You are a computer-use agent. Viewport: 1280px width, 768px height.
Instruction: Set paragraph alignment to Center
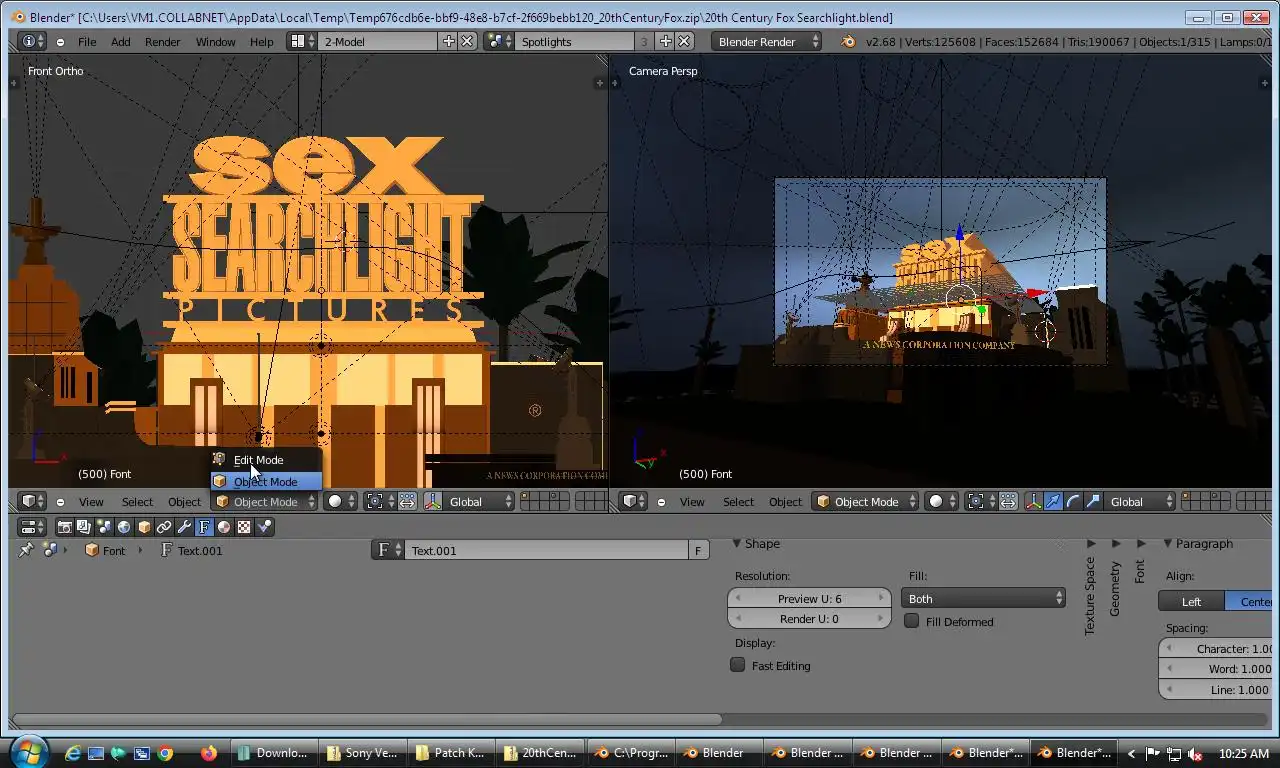coord(1250,601)
